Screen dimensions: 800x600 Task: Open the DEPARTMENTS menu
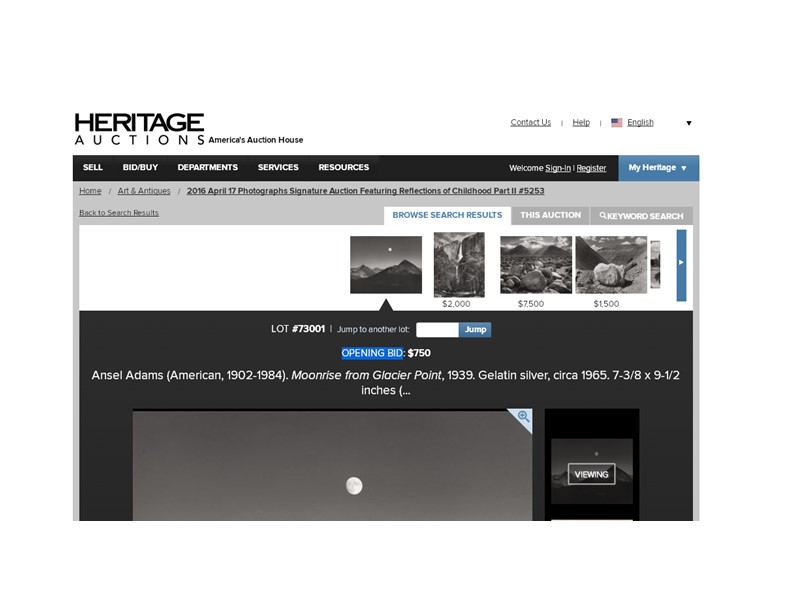coord(208,167)
